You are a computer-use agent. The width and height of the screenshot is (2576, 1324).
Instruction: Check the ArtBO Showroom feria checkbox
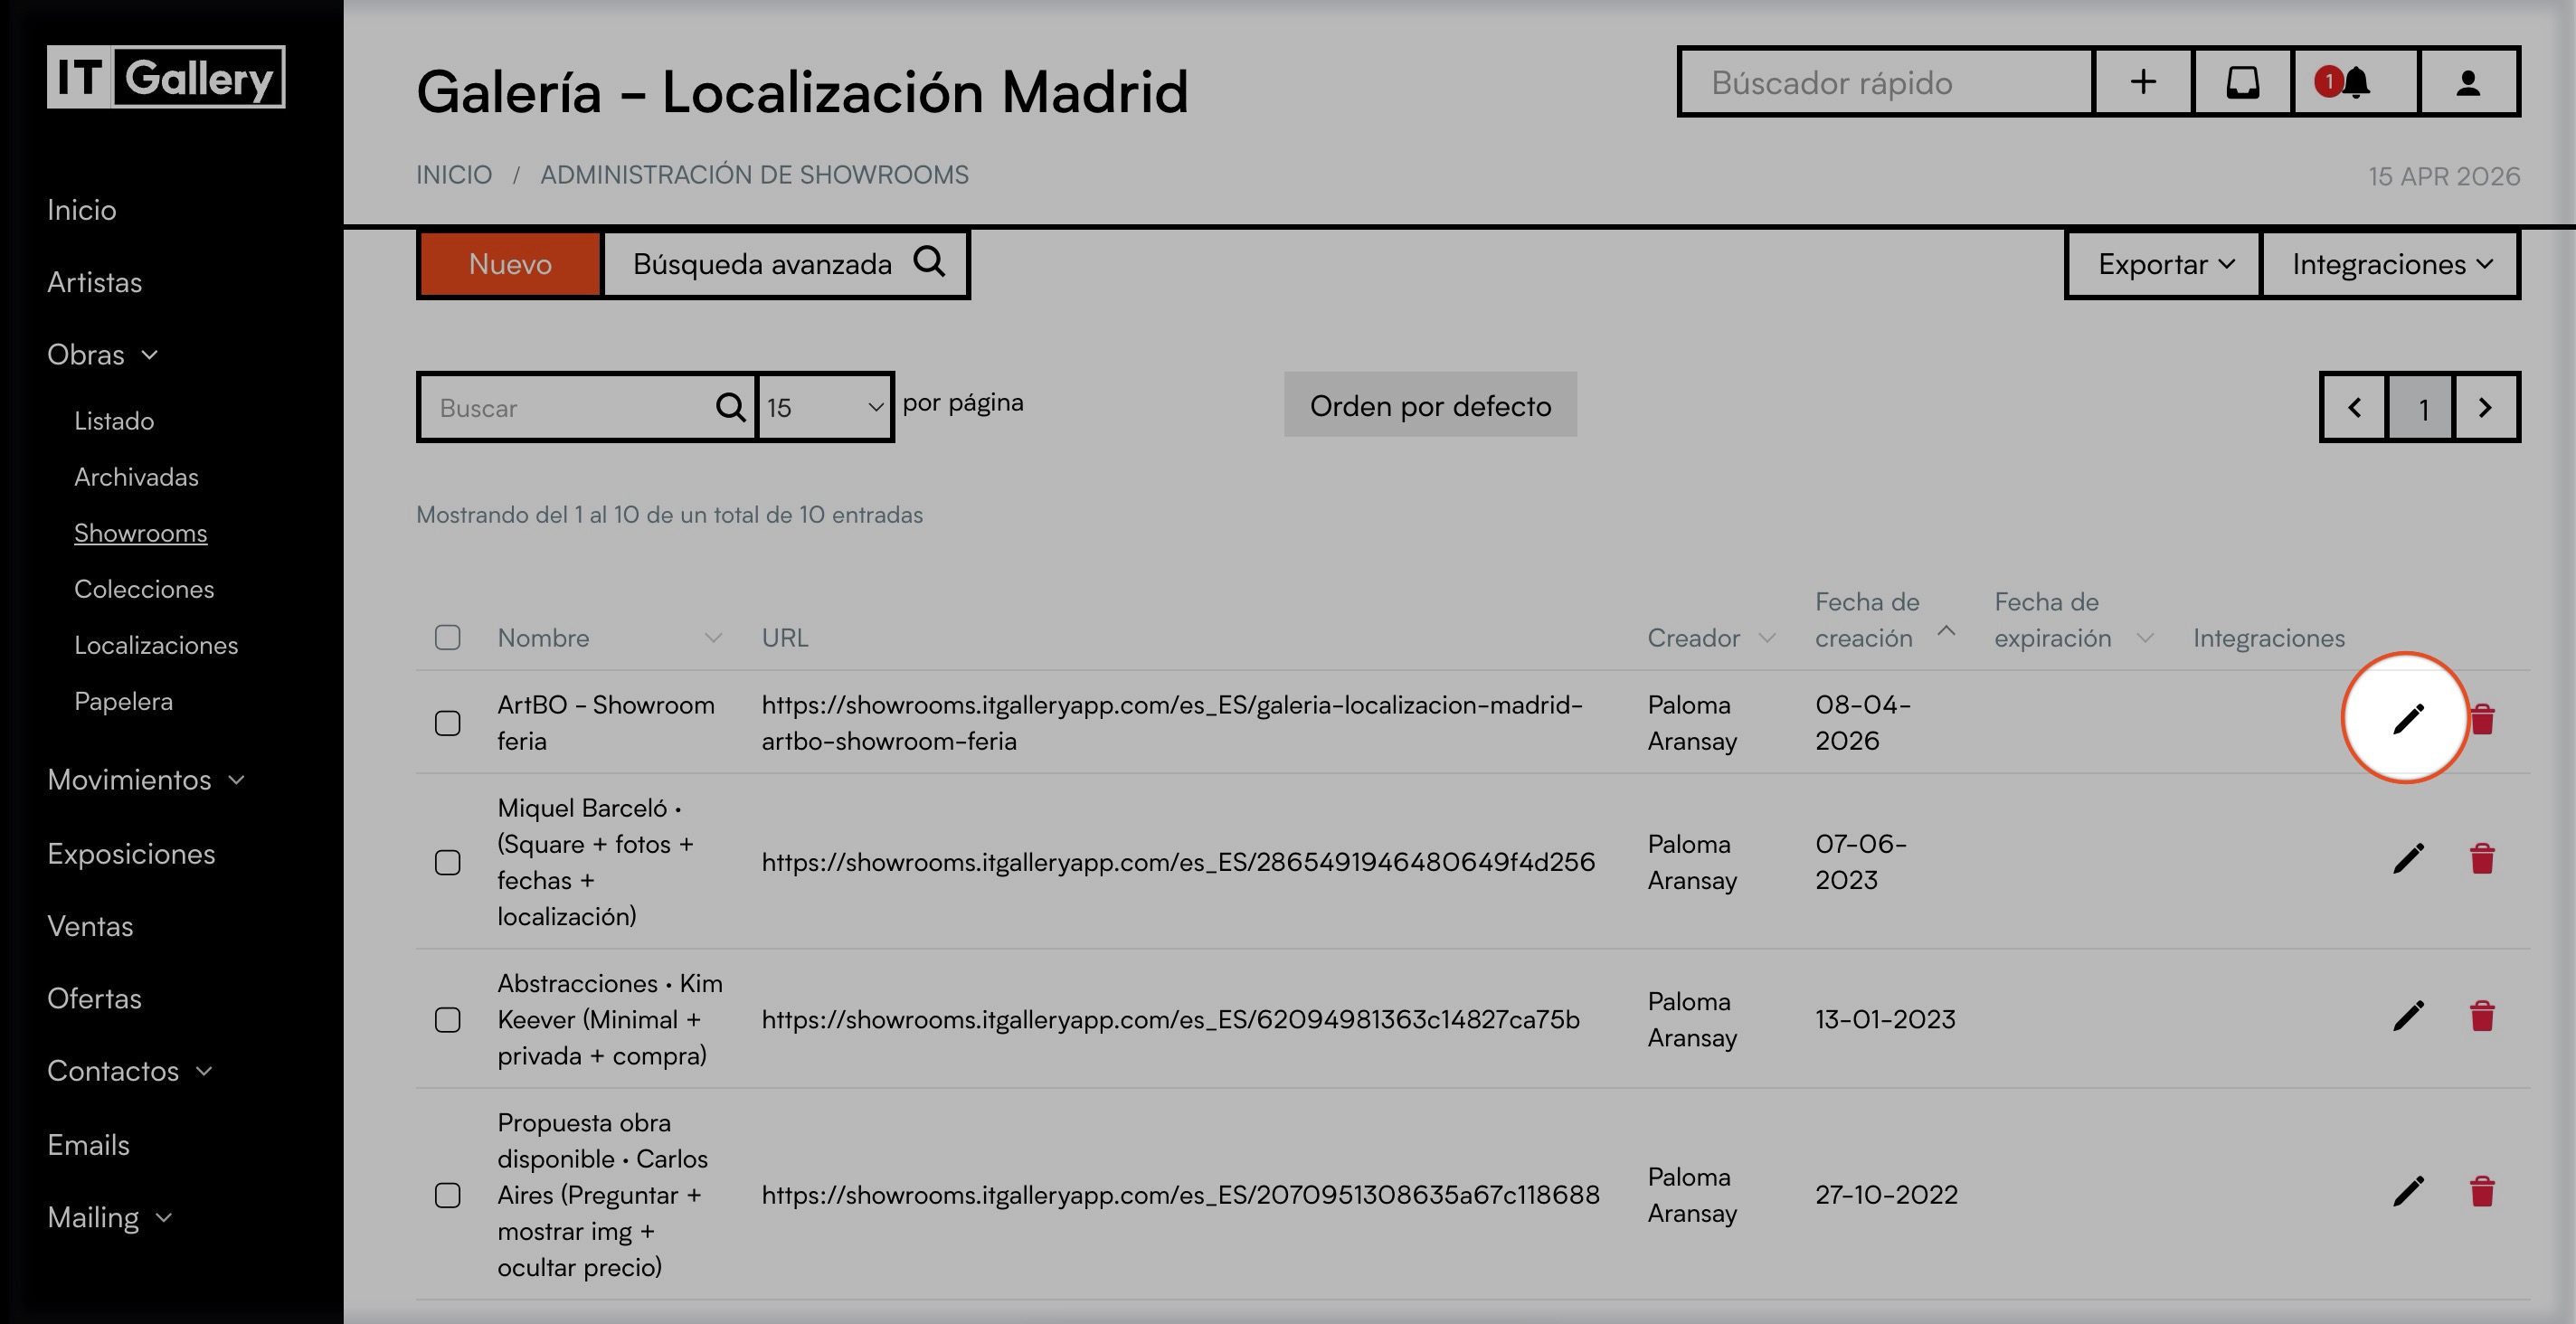pos(447,722)
